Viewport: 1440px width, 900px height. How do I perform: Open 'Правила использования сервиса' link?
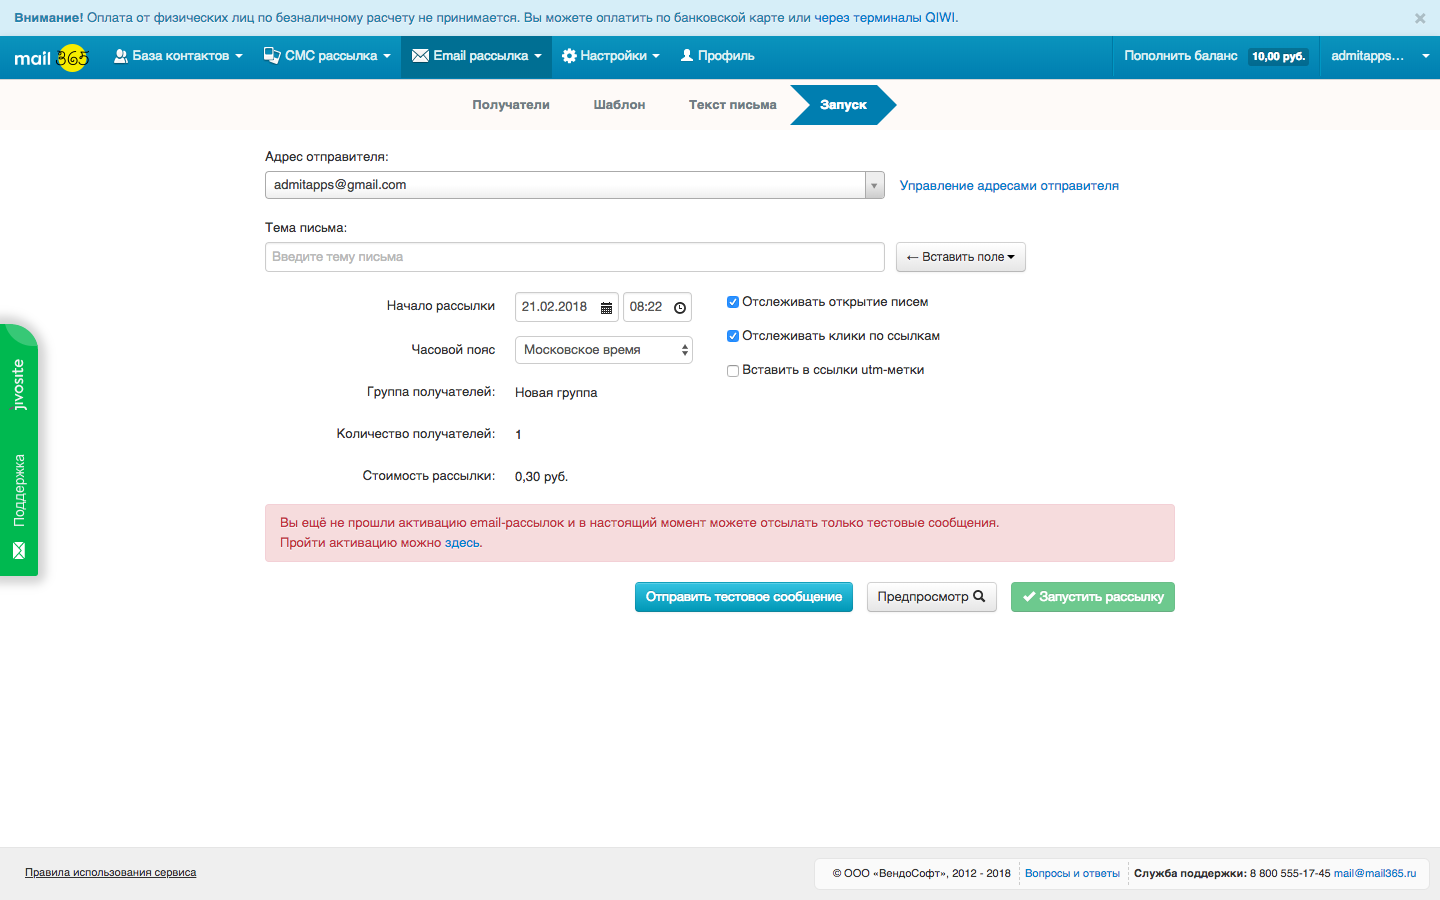click(x=111, y=873)
